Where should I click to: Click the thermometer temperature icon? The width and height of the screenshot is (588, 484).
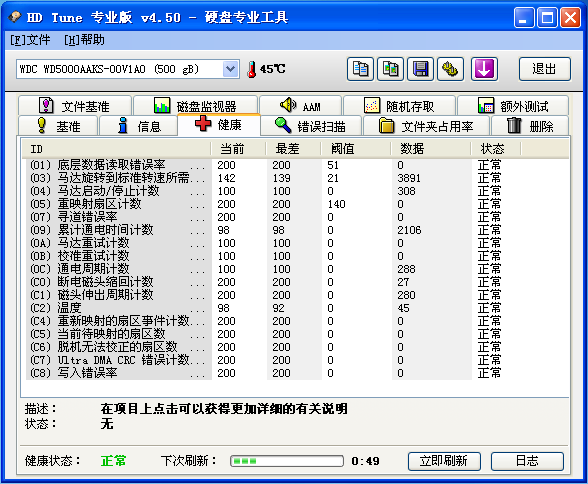(252, 69)
